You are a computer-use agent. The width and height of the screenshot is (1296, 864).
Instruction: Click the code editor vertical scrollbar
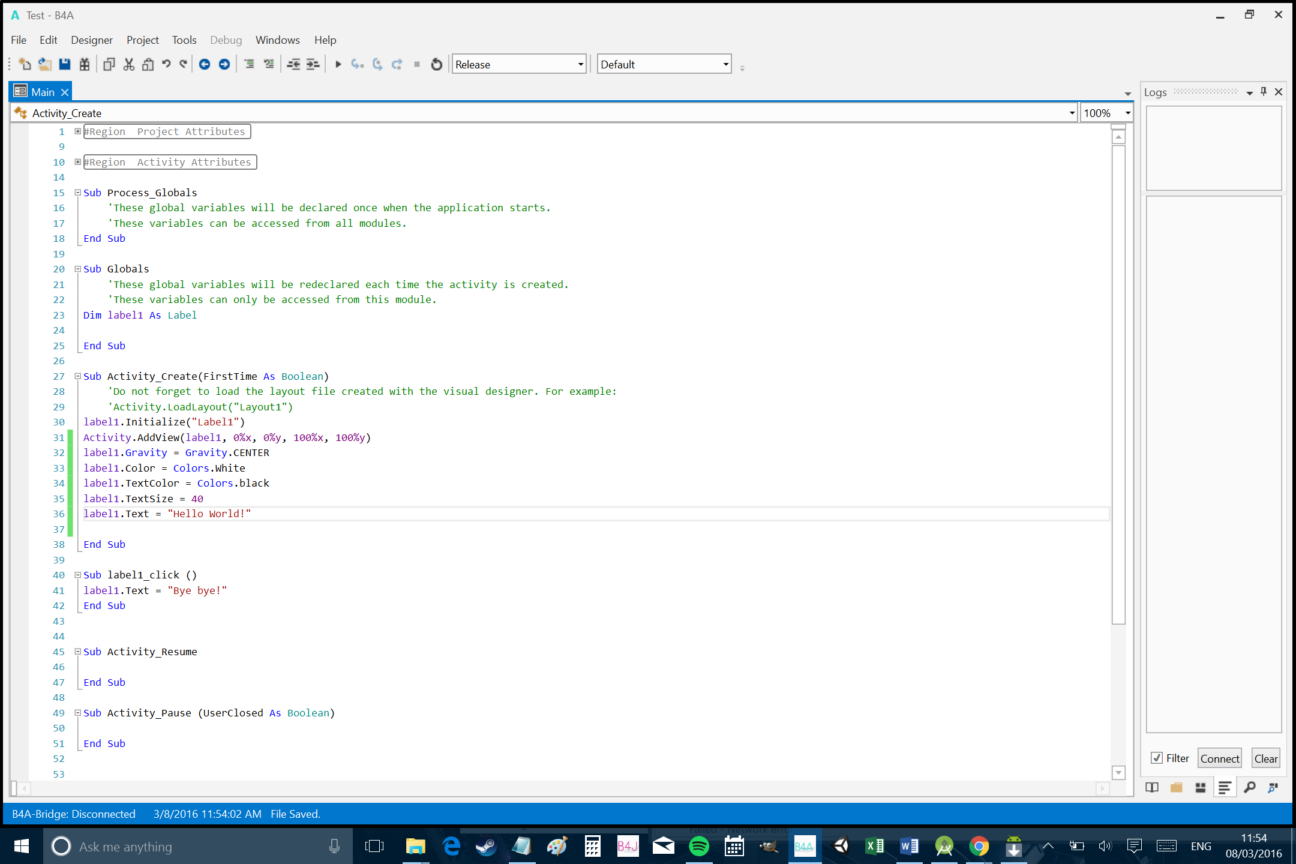click(x=1119, y=400)
